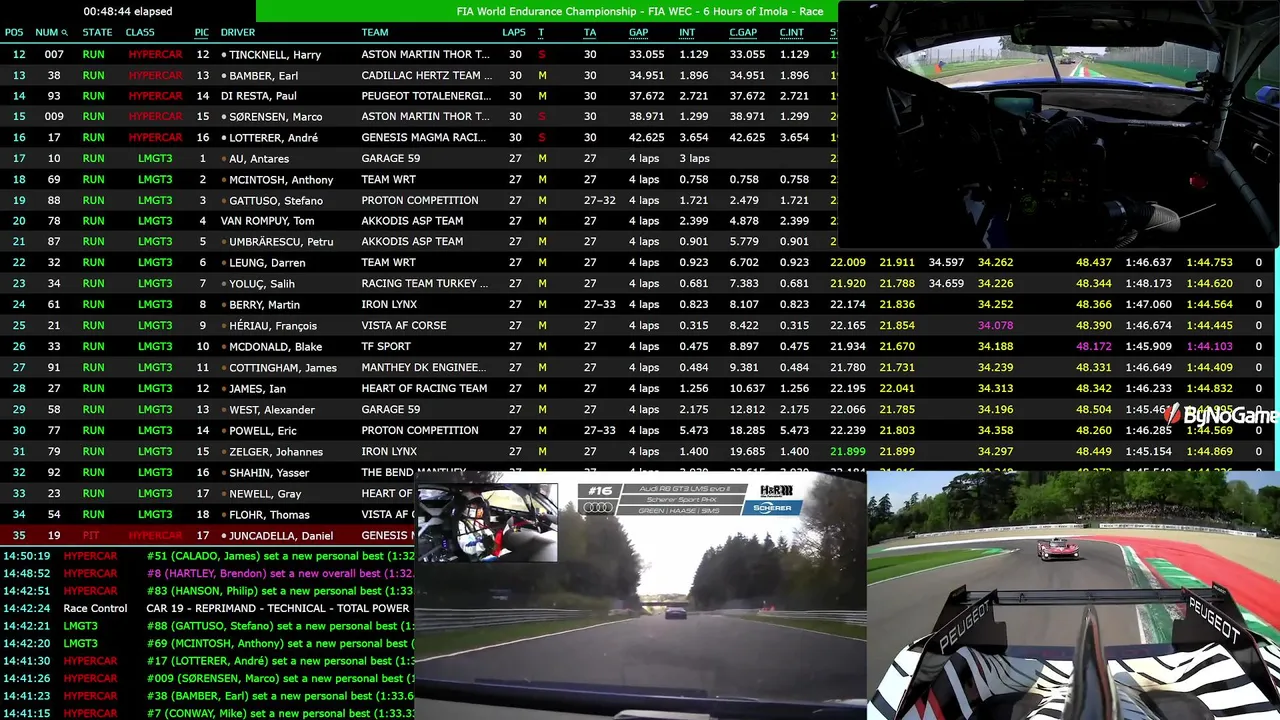This screenshot has width=1280, height=720.
Task: Click the PIT state on row 35
Action: coord(93,535)
